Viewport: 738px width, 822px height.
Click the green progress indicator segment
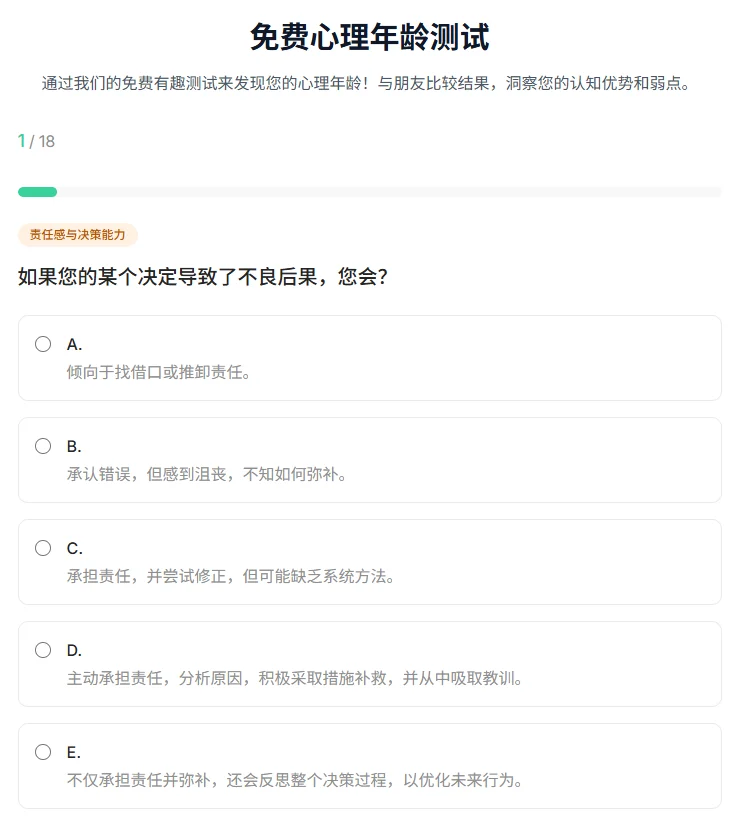pyautogui.click(x=37, y=191)
